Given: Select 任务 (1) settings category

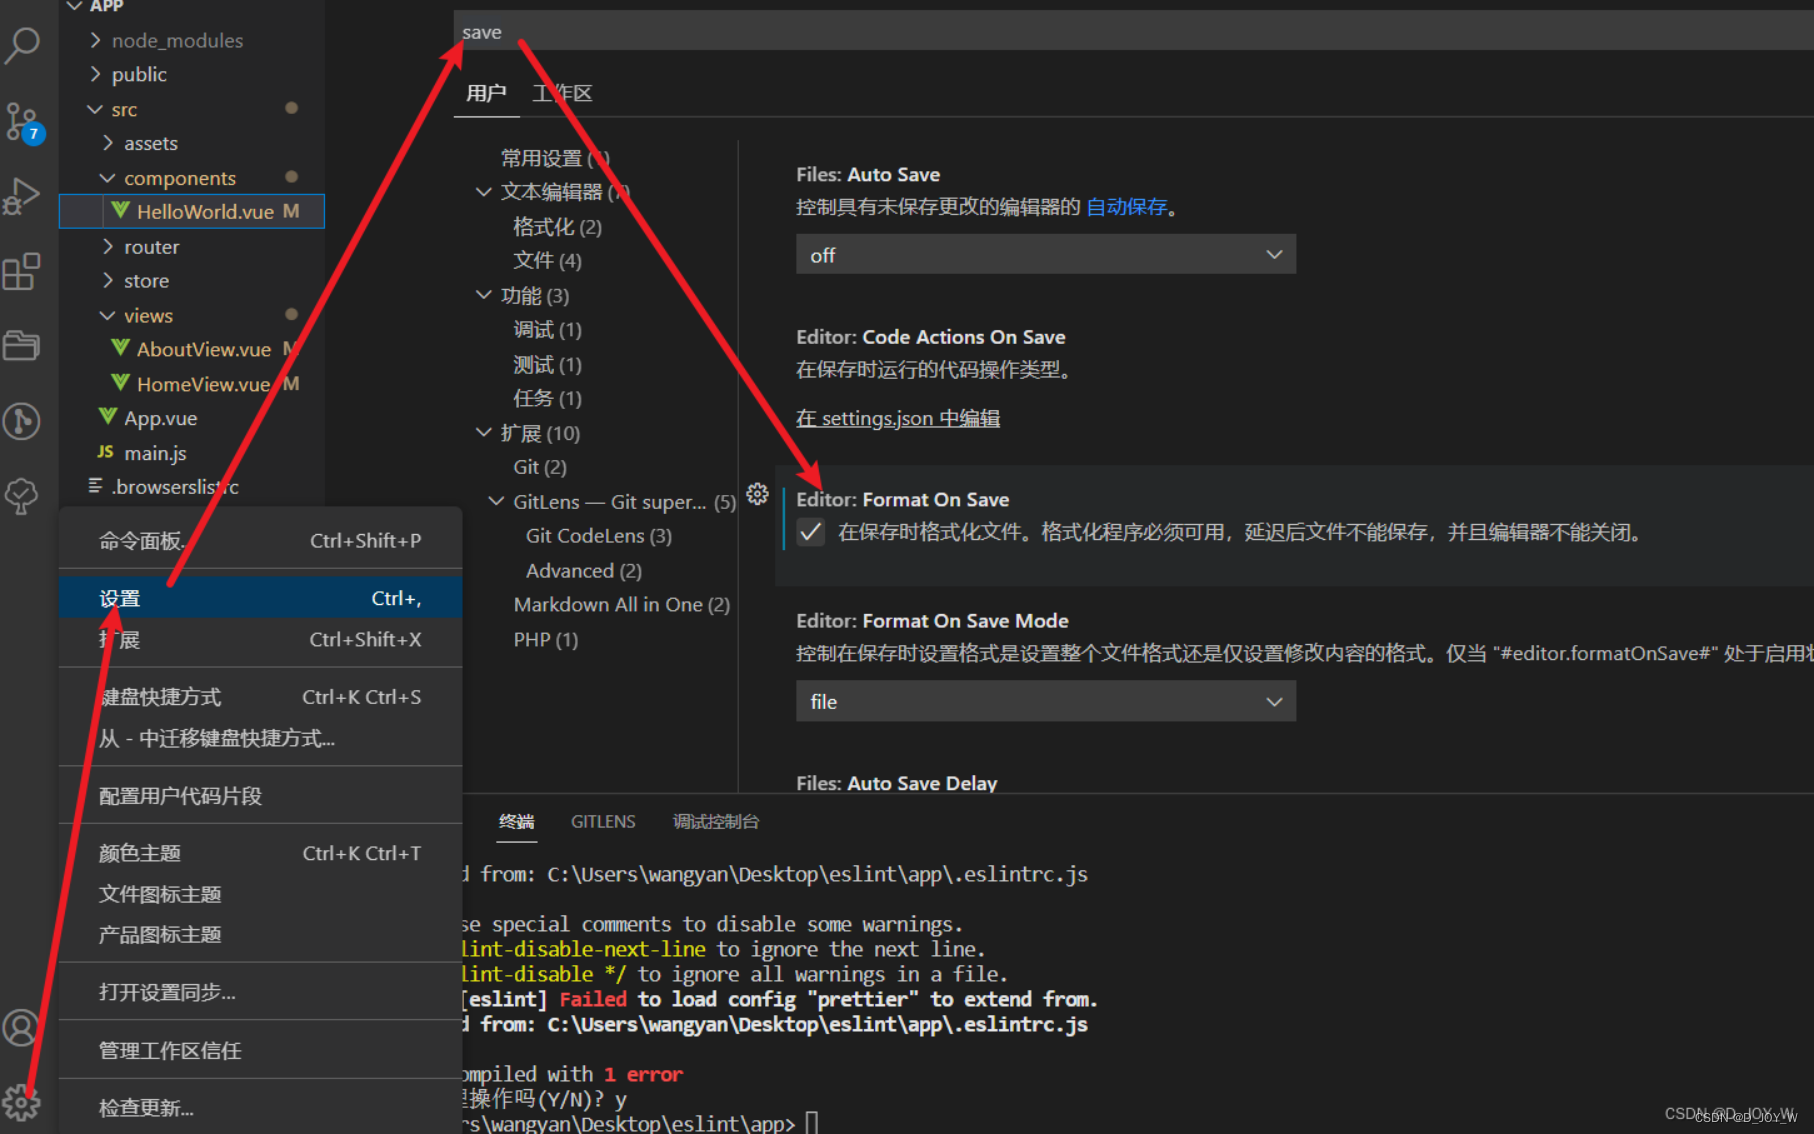Looking at the screenshot, I should 547,398.
